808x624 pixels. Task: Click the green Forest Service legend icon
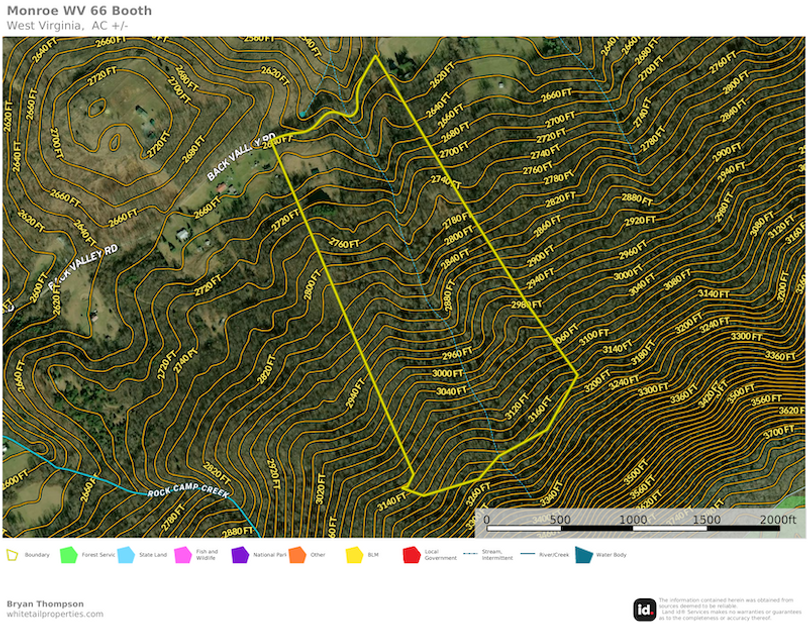[68, 554]
